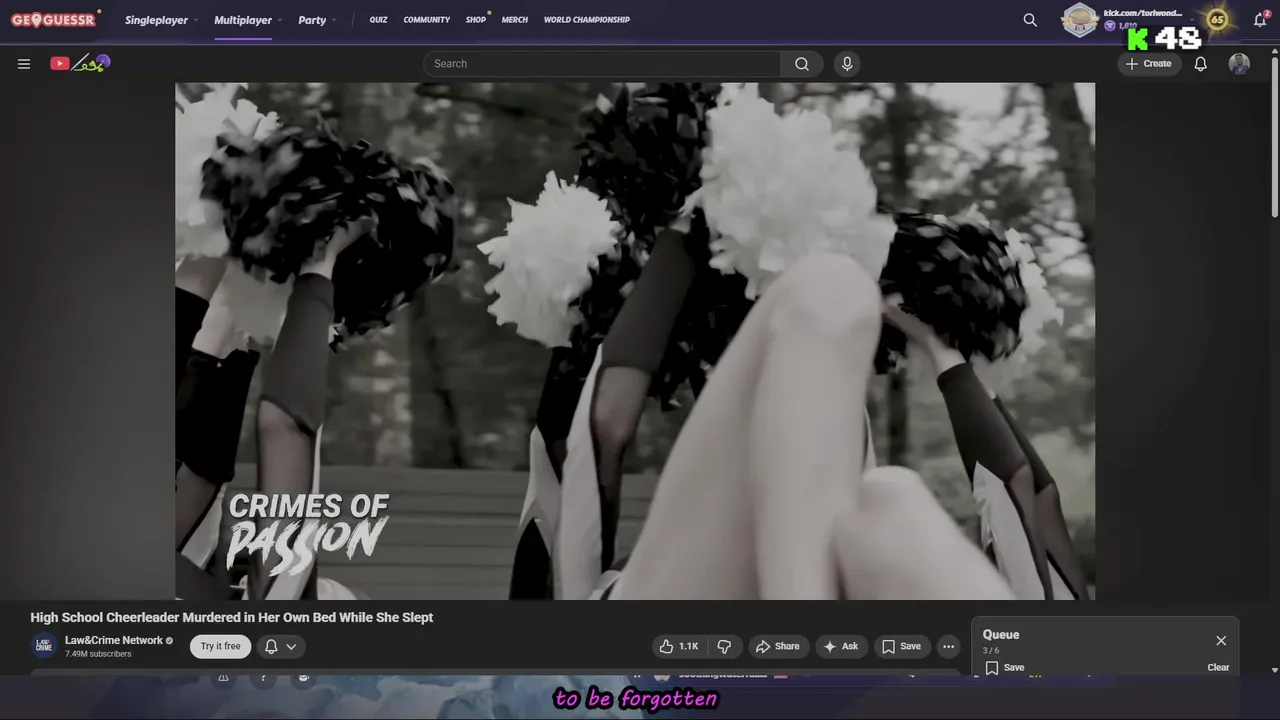This screenshot has width=1280, height=720.
Task: Open the YouTube hamburger guide menu
Action: tap(24, 63)
